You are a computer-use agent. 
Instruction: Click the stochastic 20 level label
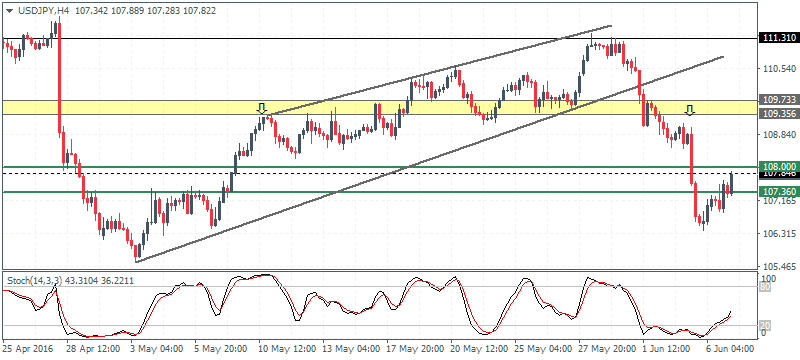[x=765, y=326]
